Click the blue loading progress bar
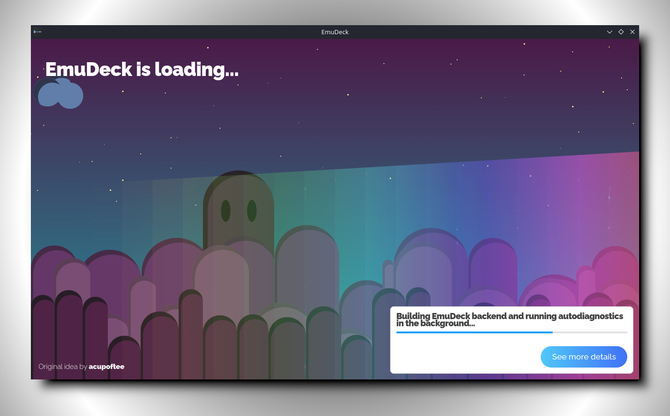This screenshot has height=416, width=670. [511, 332]
